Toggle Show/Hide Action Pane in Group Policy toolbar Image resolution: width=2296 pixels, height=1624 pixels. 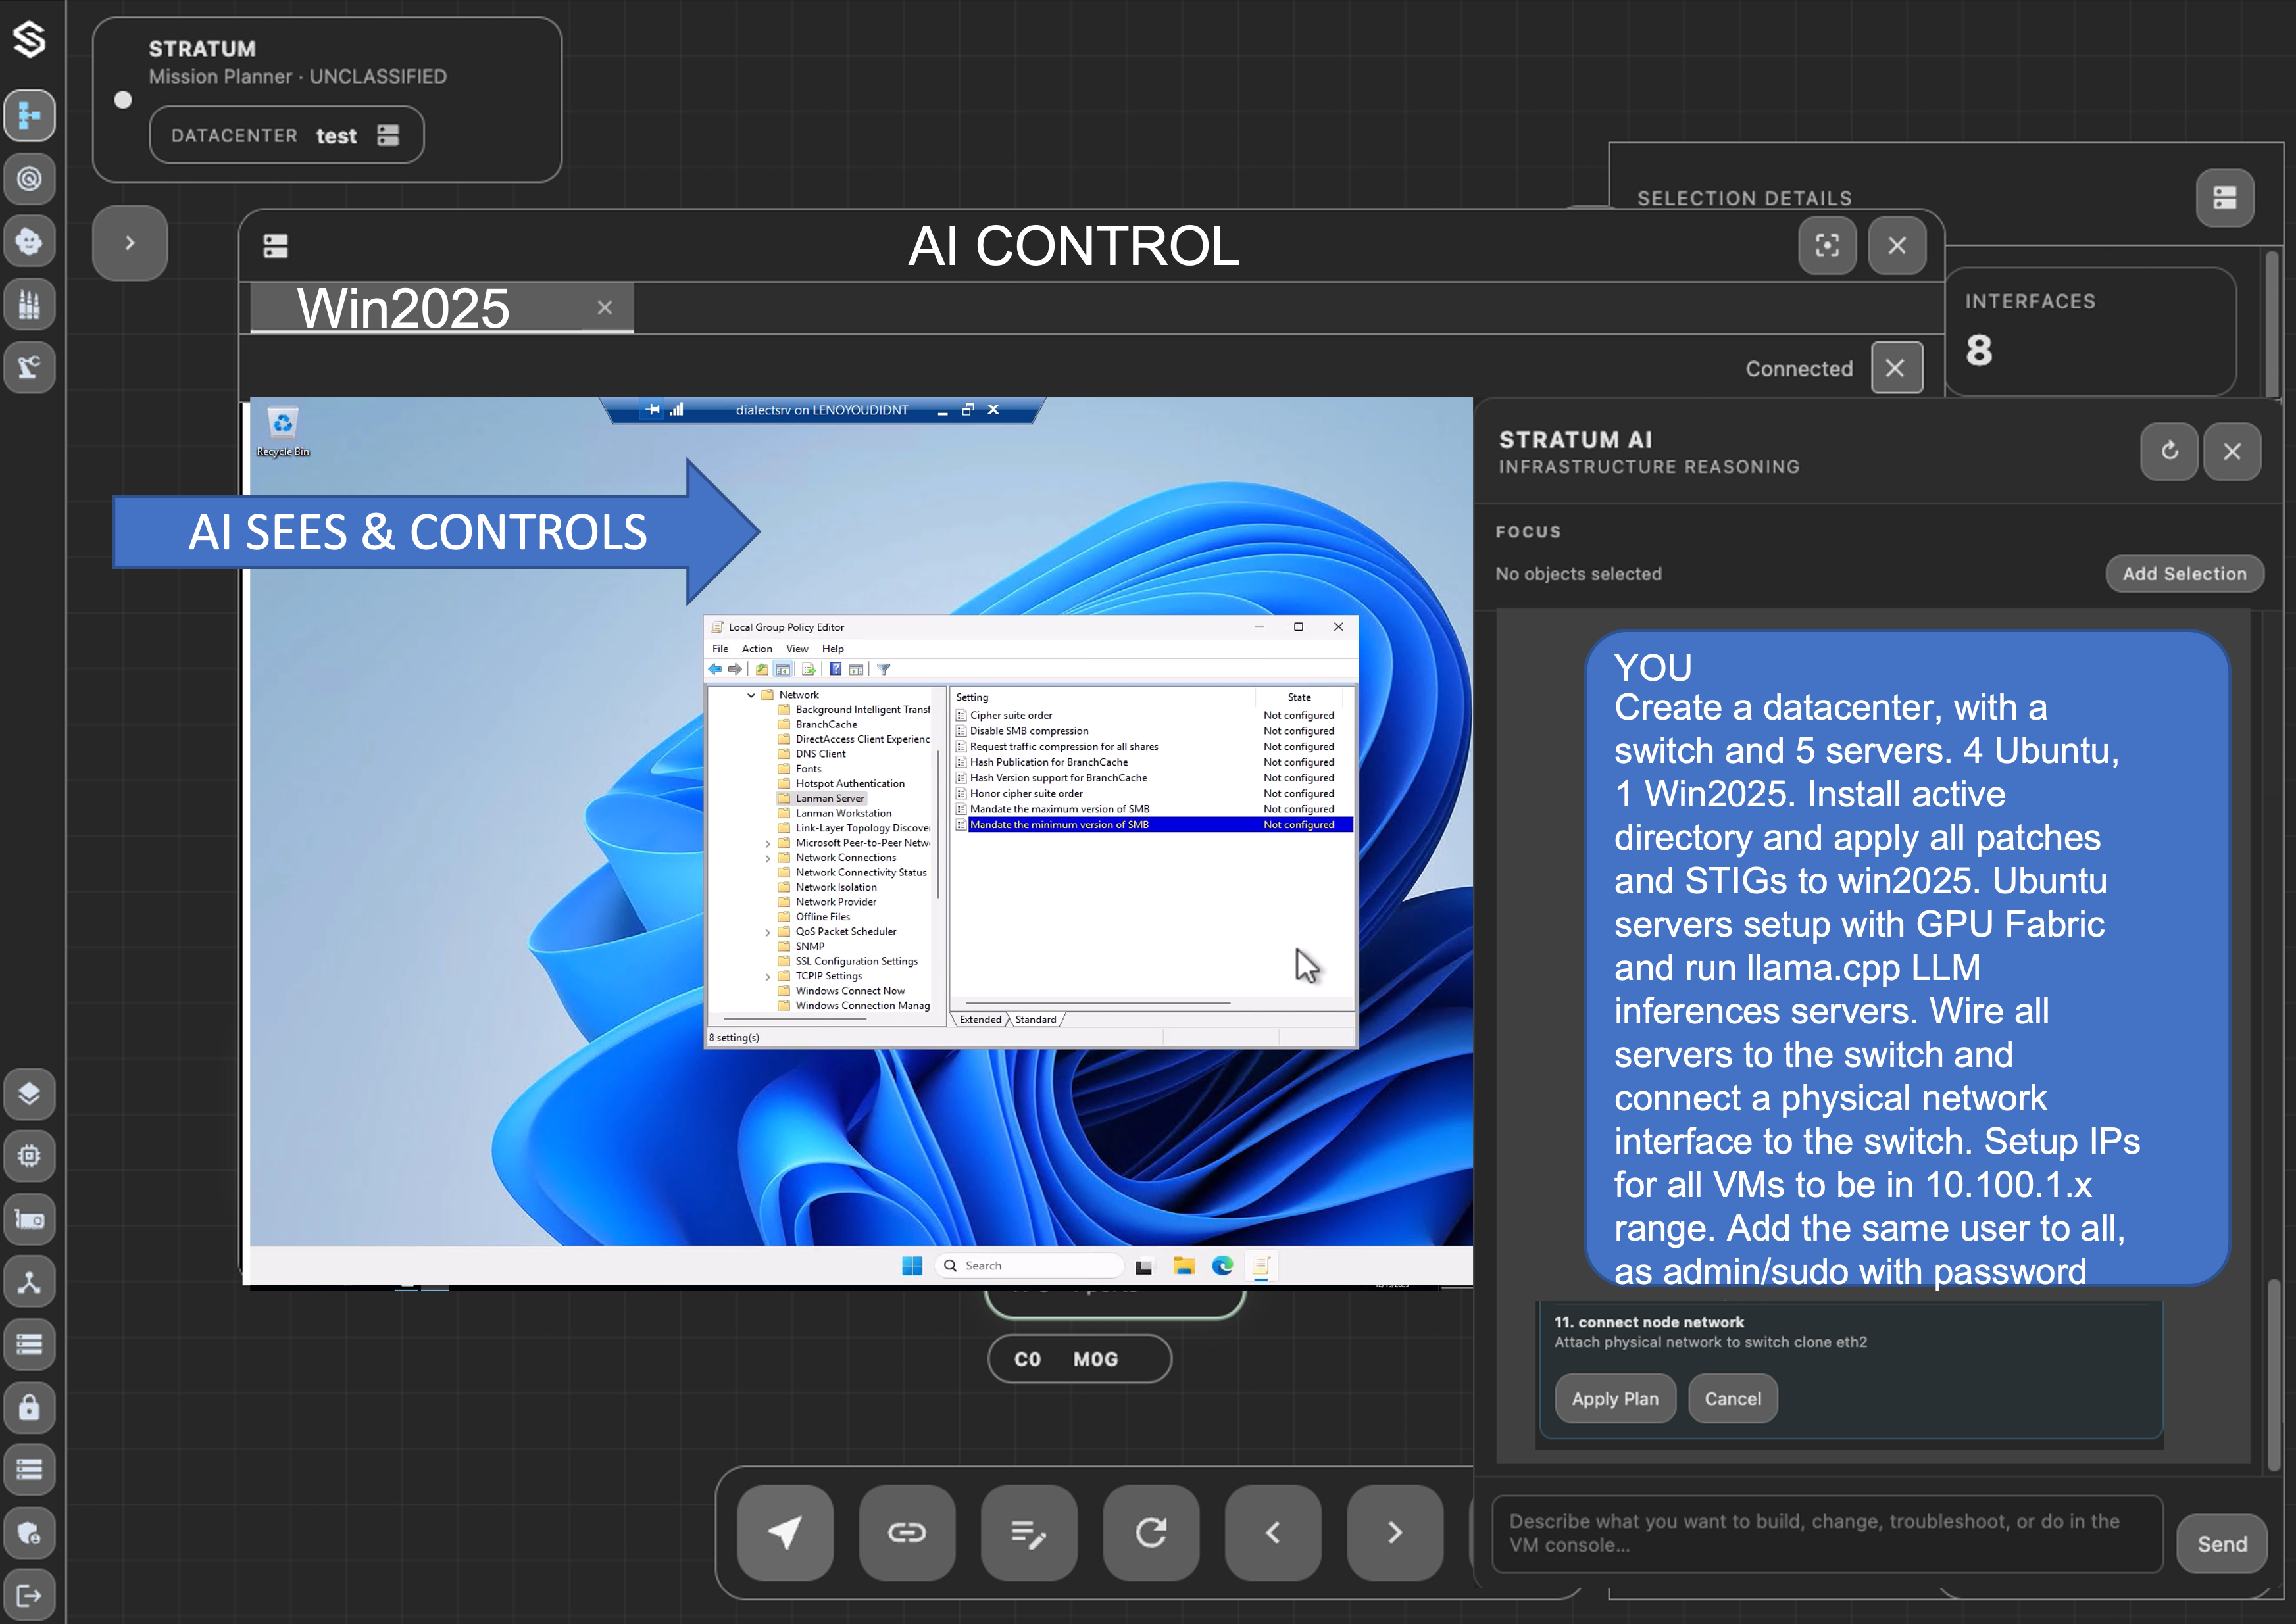[x=856, y=669]
